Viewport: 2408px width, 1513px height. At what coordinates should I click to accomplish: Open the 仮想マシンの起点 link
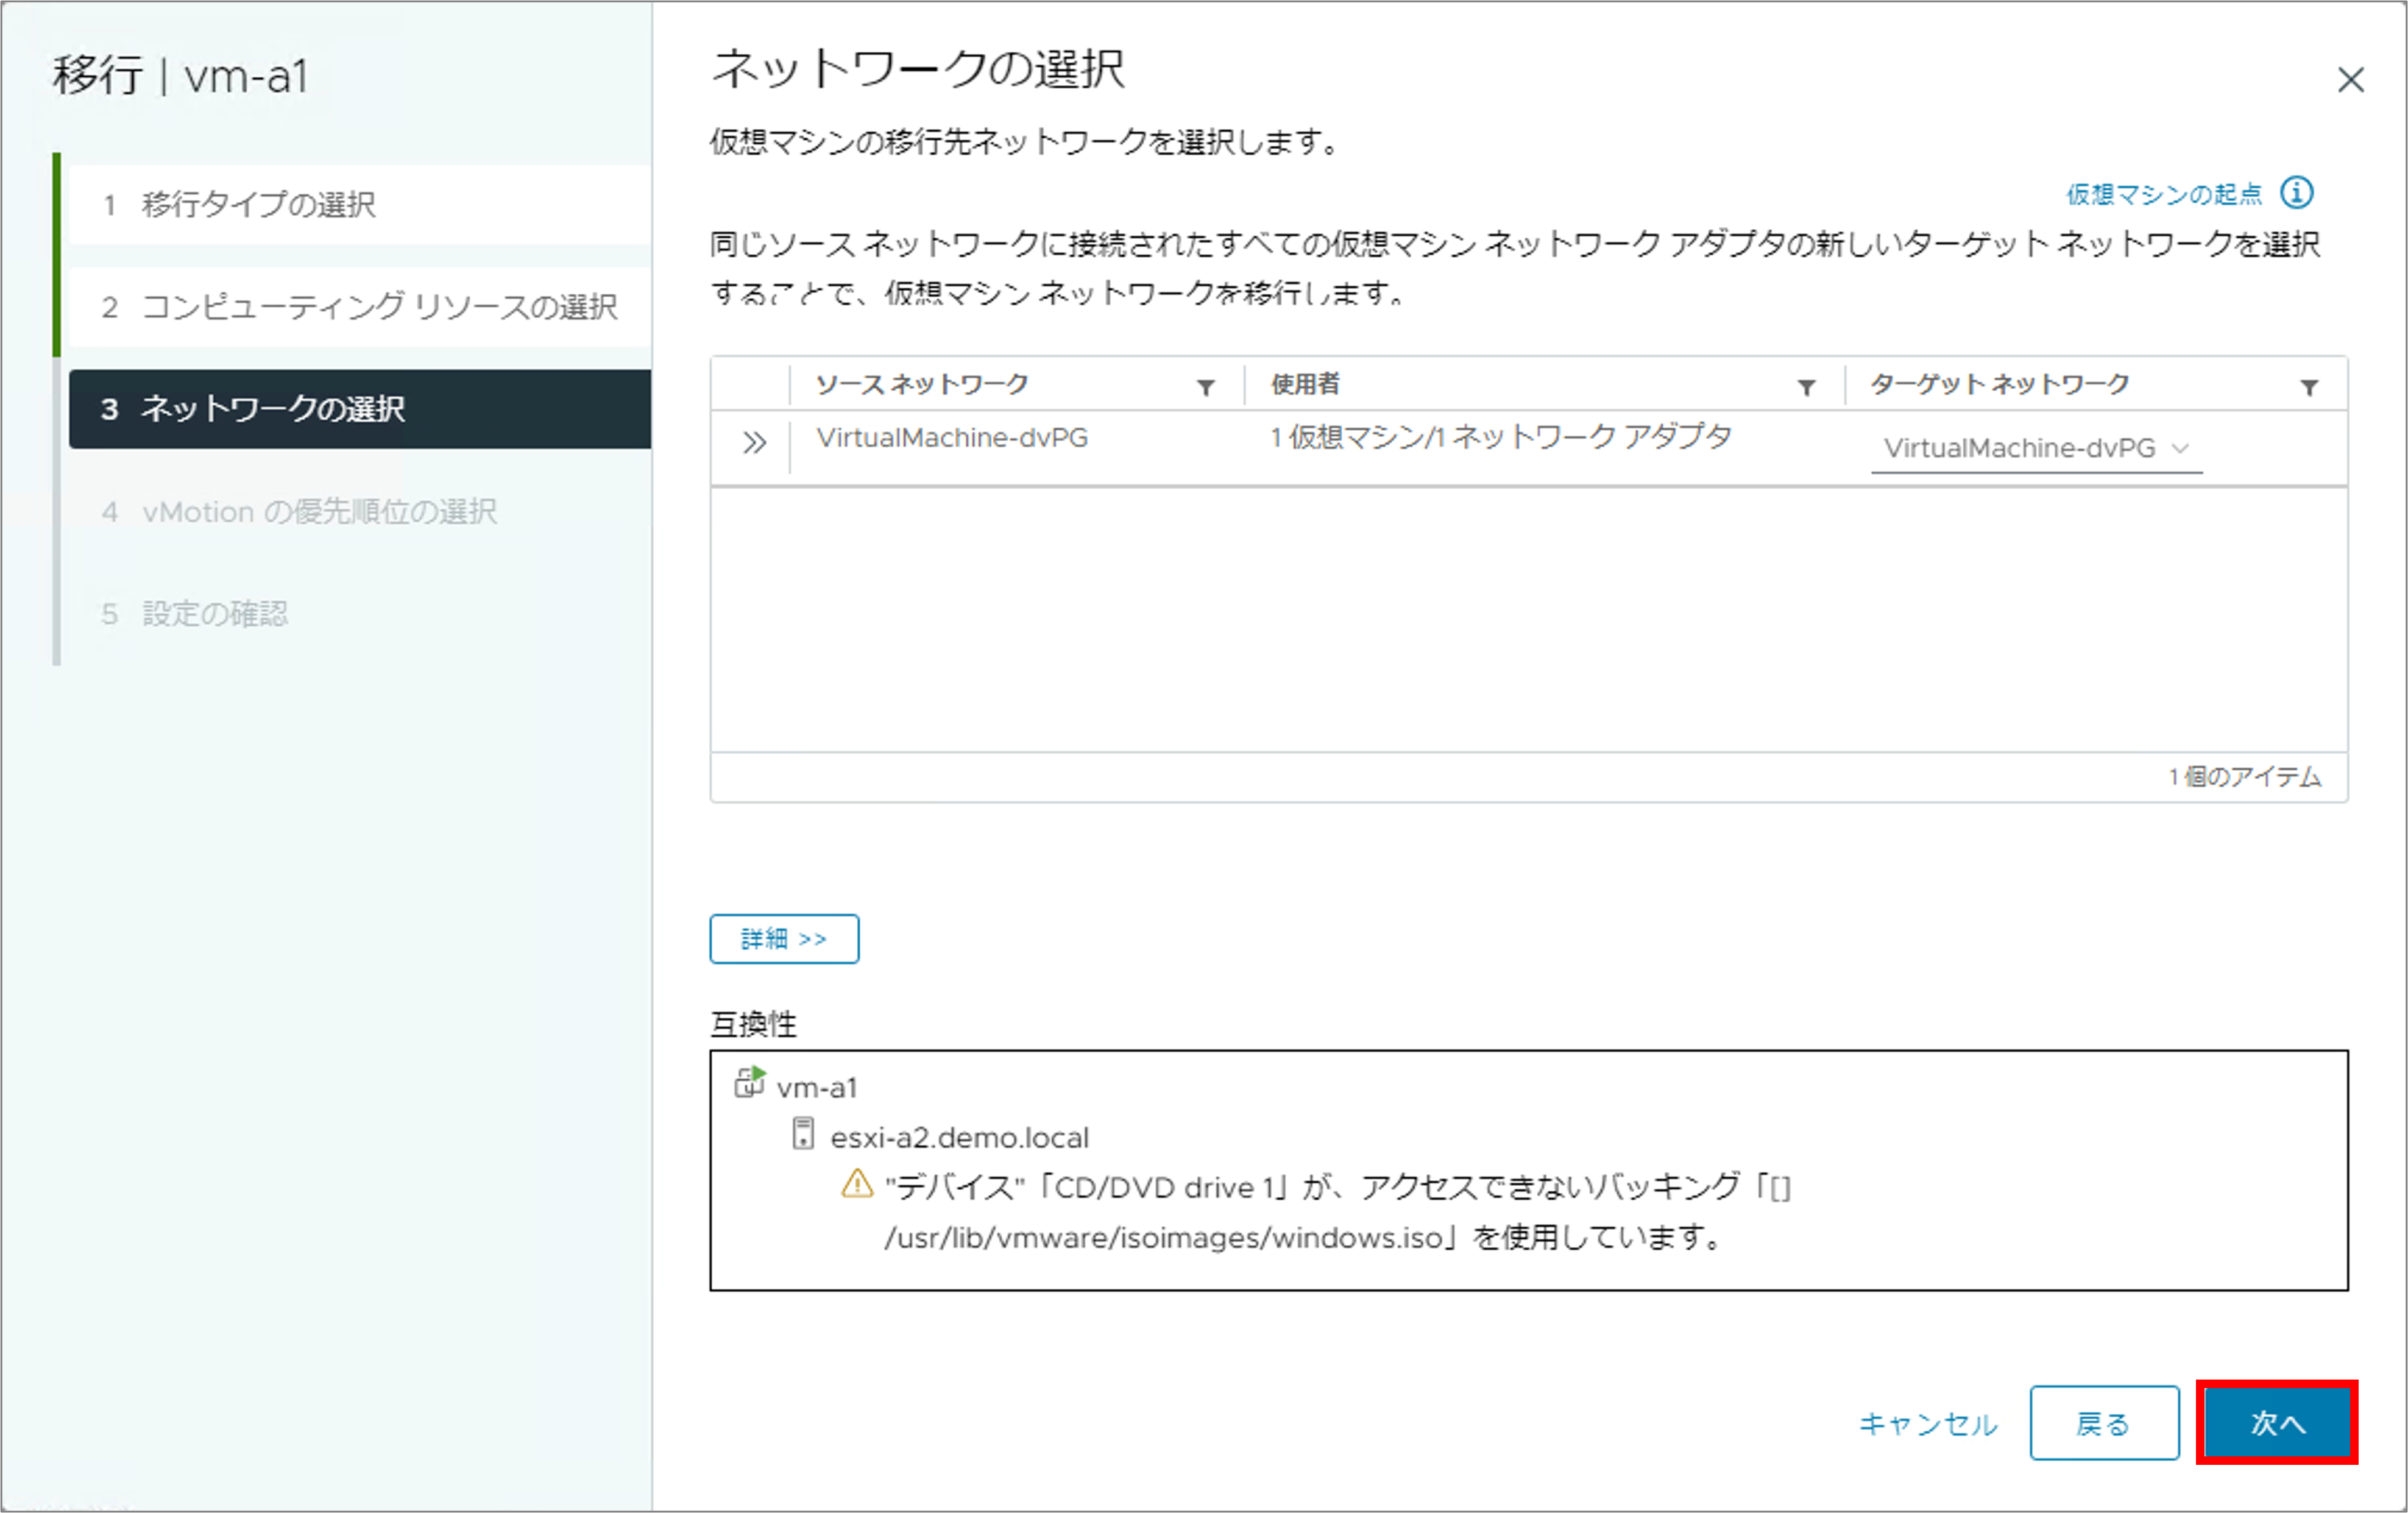(x=2164, y=194)
